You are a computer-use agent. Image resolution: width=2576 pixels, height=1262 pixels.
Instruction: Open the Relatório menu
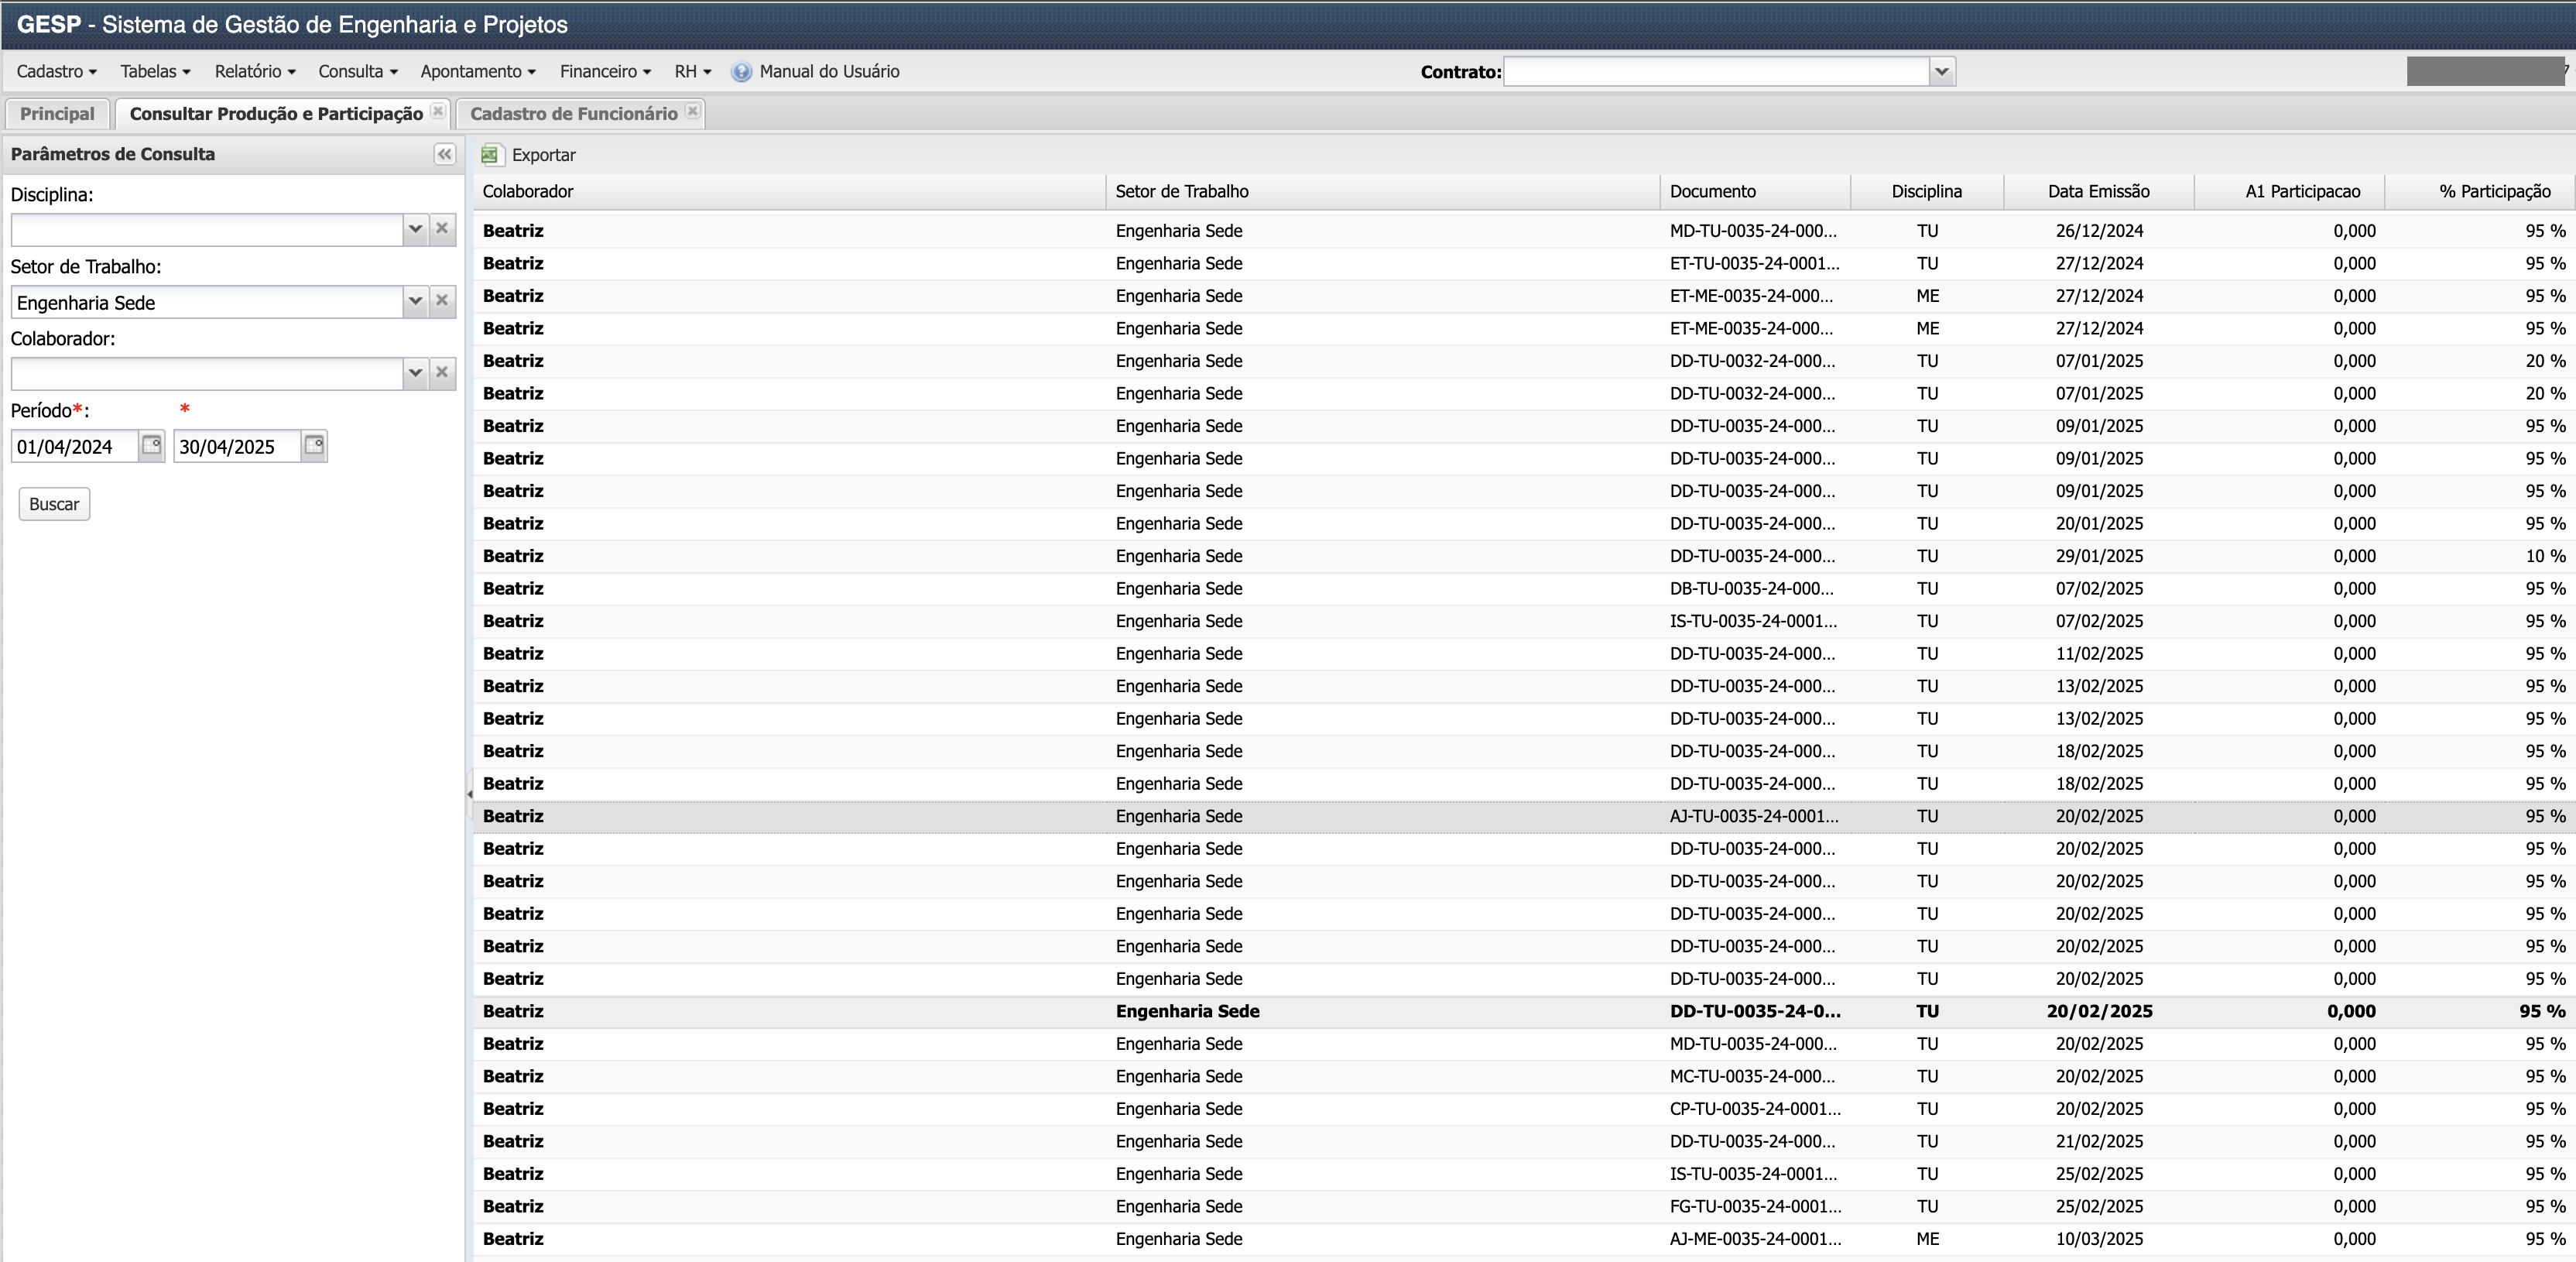(254, 72)
